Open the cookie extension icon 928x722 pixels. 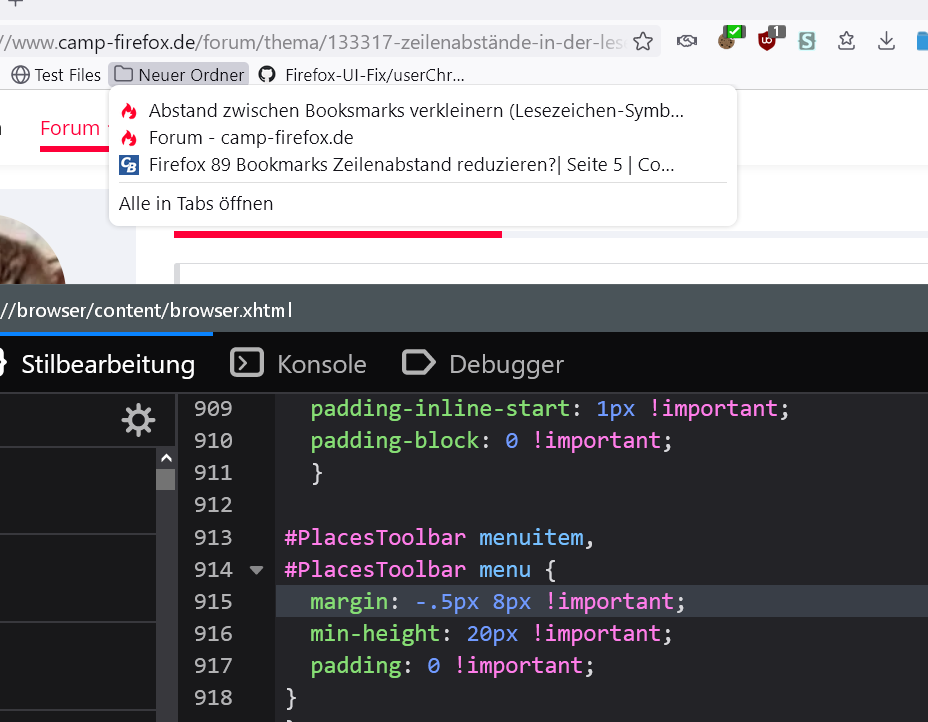tap(727, 41)
